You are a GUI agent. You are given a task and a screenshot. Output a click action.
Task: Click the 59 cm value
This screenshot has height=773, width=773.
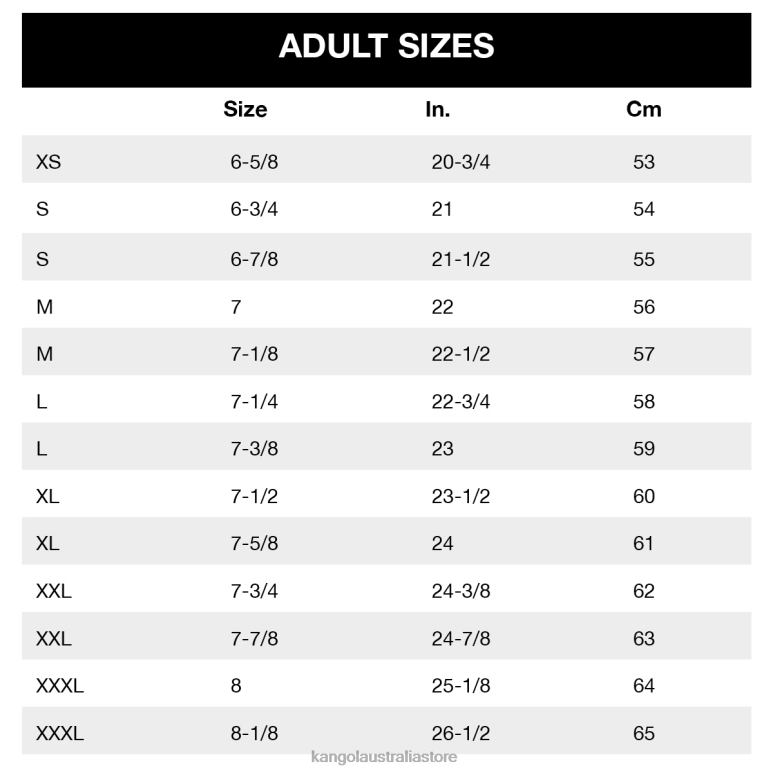tap(644, 449)
